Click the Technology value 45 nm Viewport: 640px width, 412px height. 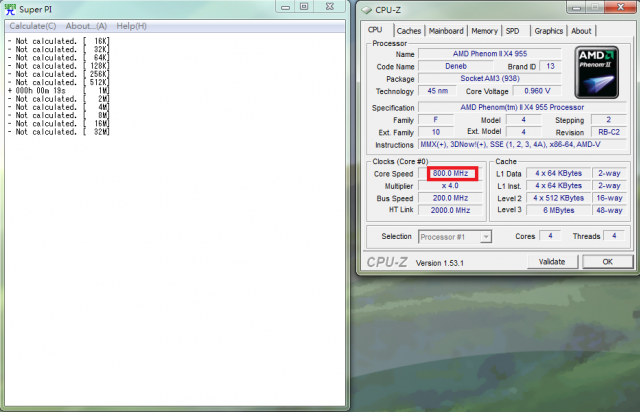pyautogui.click(x=438, y=91)
